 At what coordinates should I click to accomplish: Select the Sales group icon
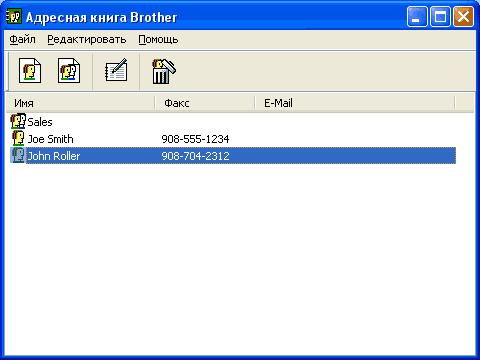point(18,121)
